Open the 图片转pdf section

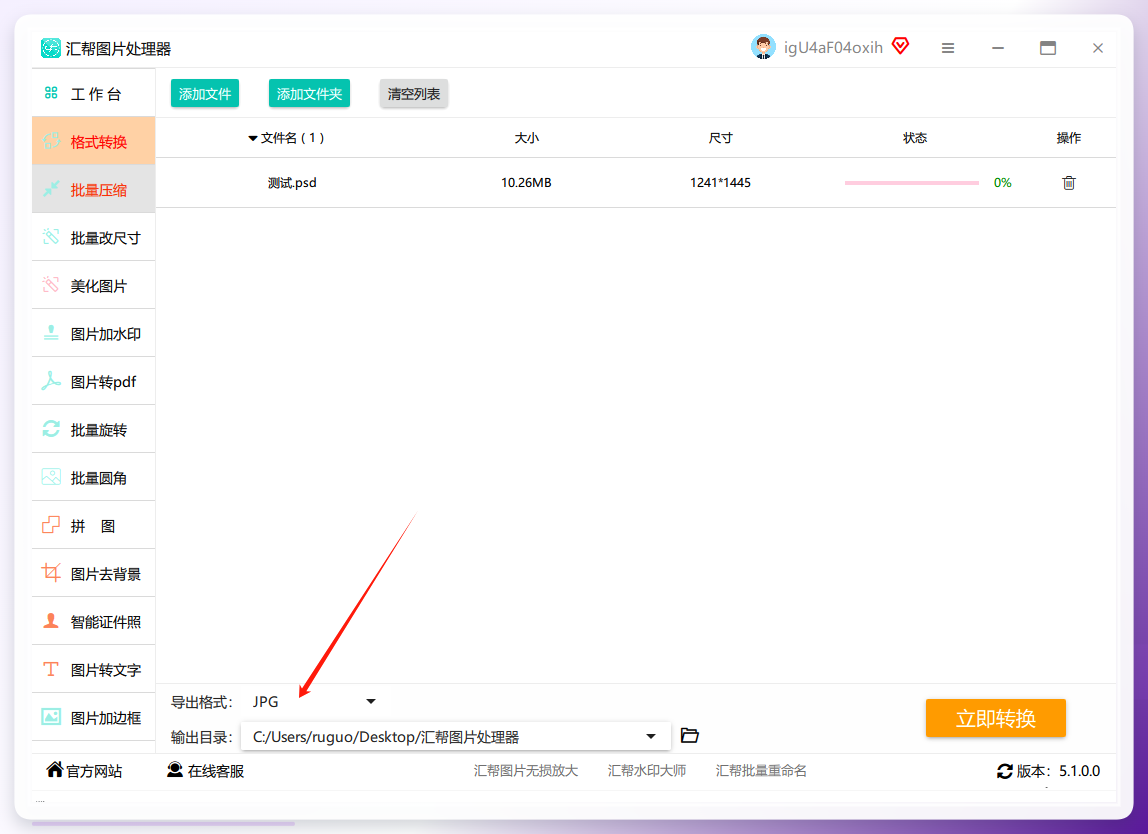coord(94,381)
